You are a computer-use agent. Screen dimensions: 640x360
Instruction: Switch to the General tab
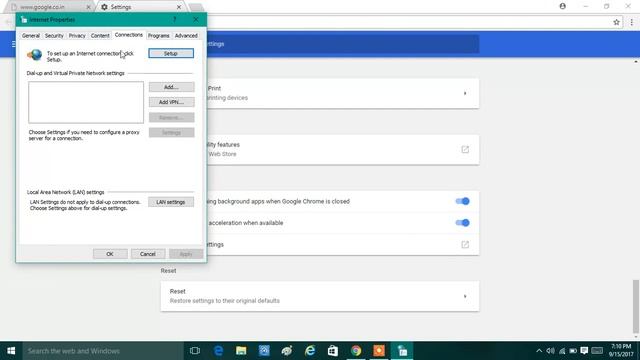click(x=31, y=36)
